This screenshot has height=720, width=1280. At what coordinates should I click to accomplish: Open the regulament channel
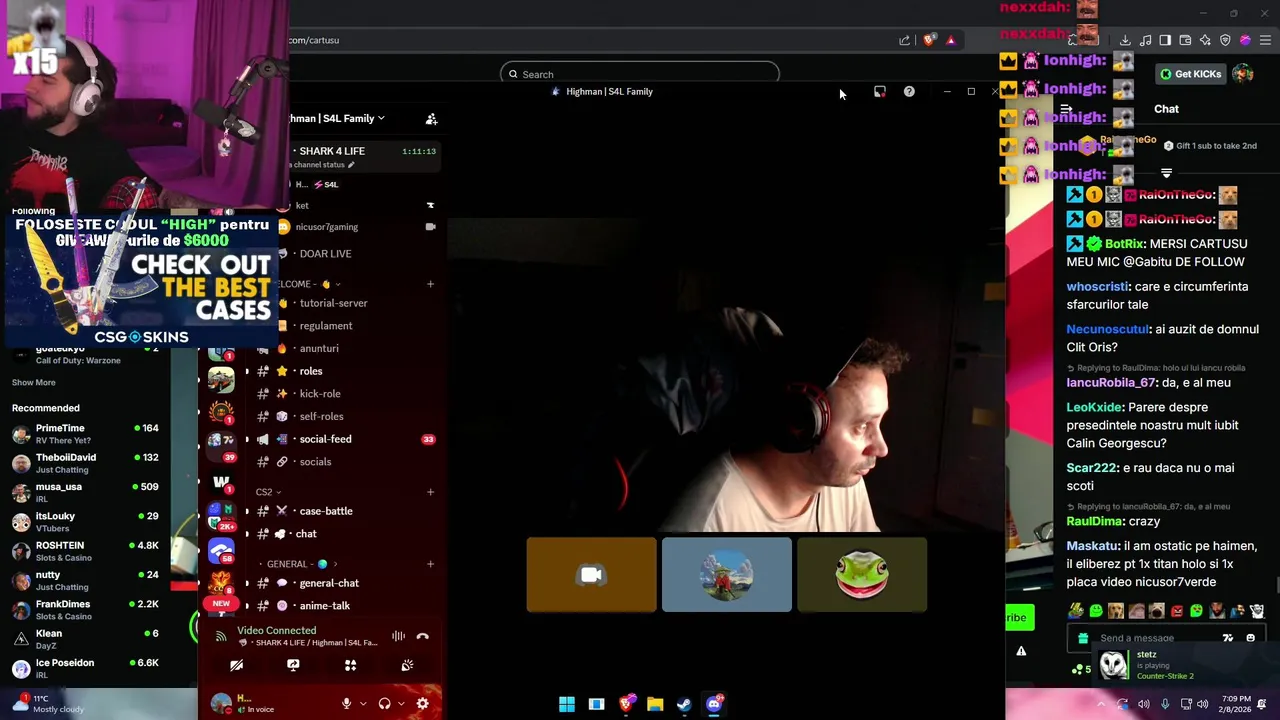326,326
